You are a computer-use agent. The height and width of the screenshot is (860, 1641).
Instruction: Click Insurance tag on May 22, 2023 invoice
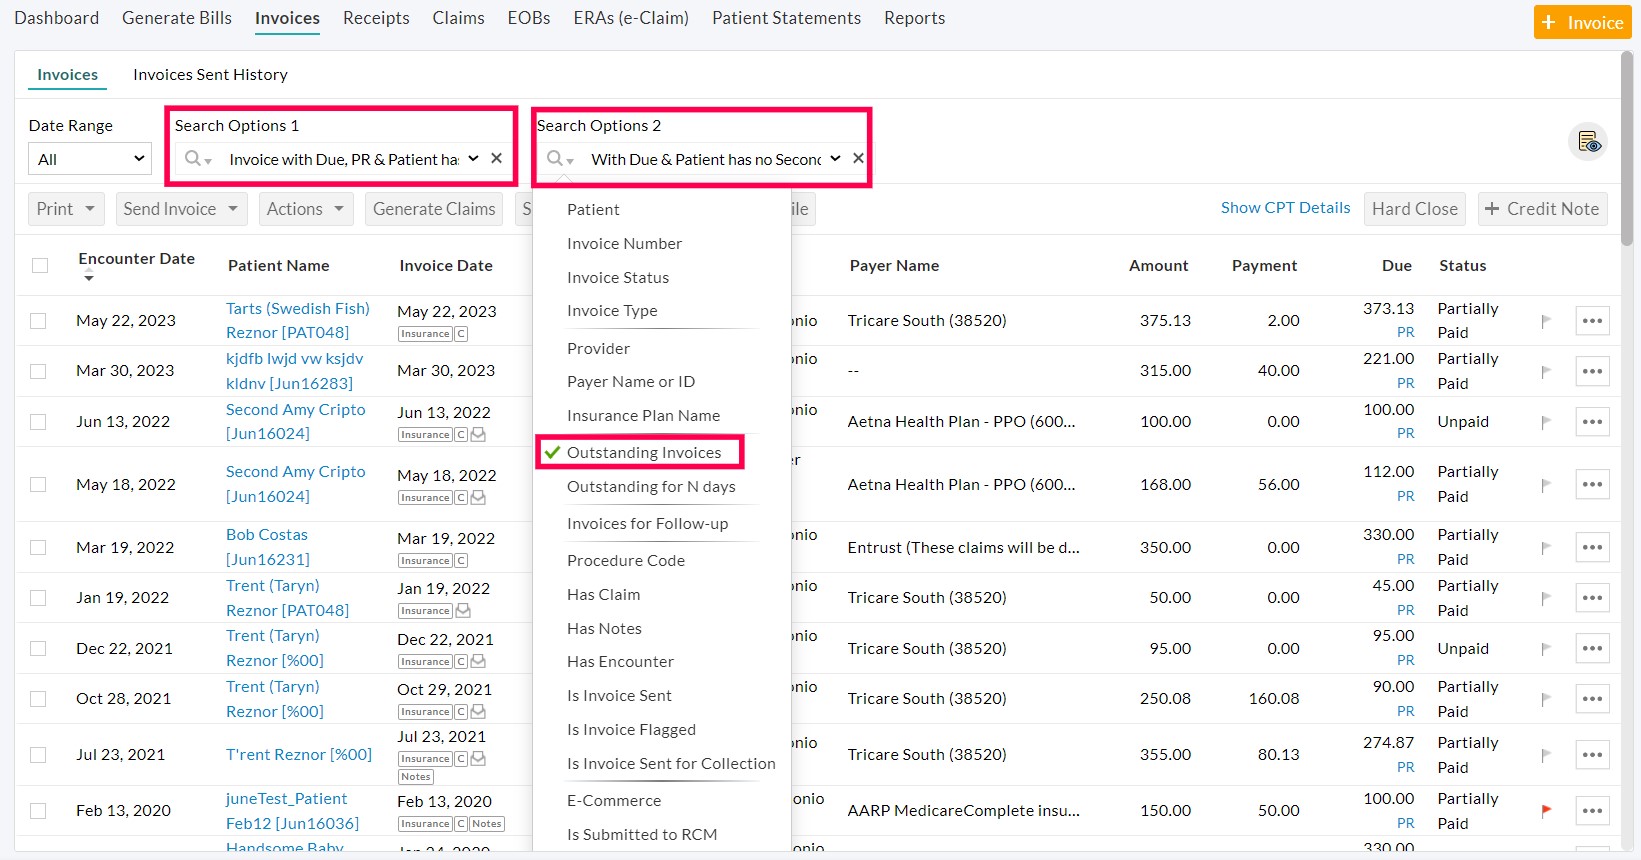point(425,334)
